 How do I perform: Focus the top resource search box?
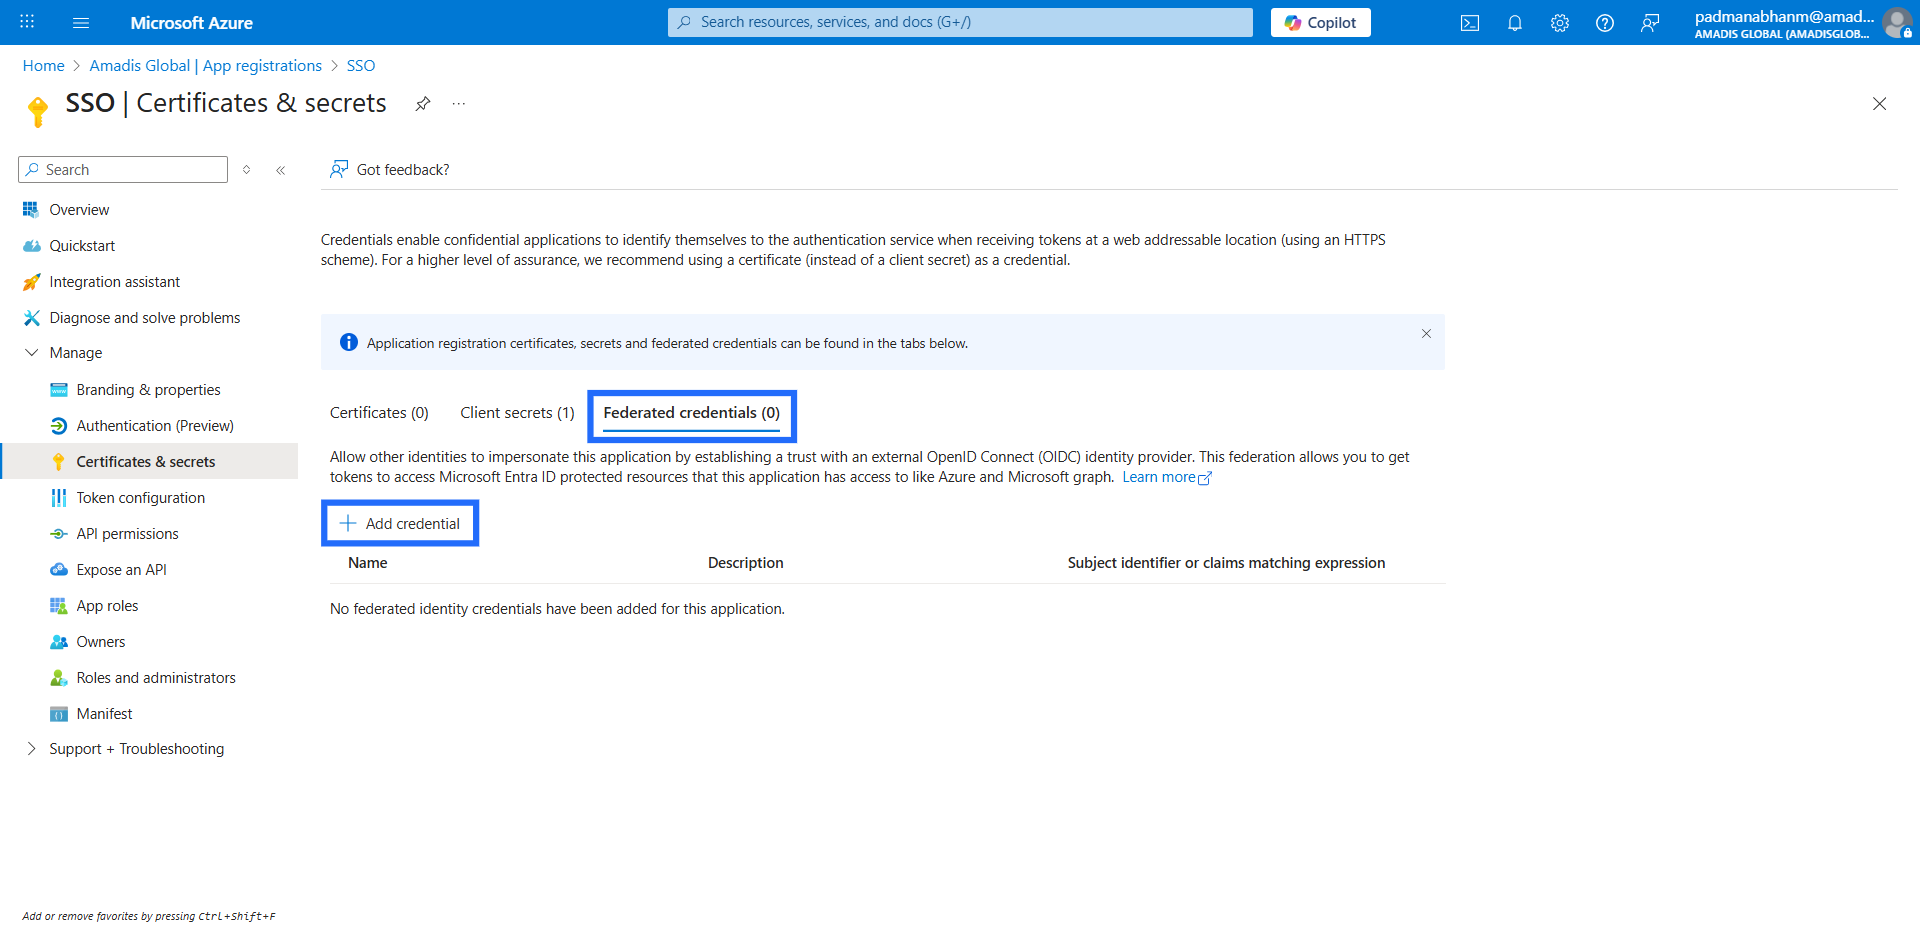point(960,22)
